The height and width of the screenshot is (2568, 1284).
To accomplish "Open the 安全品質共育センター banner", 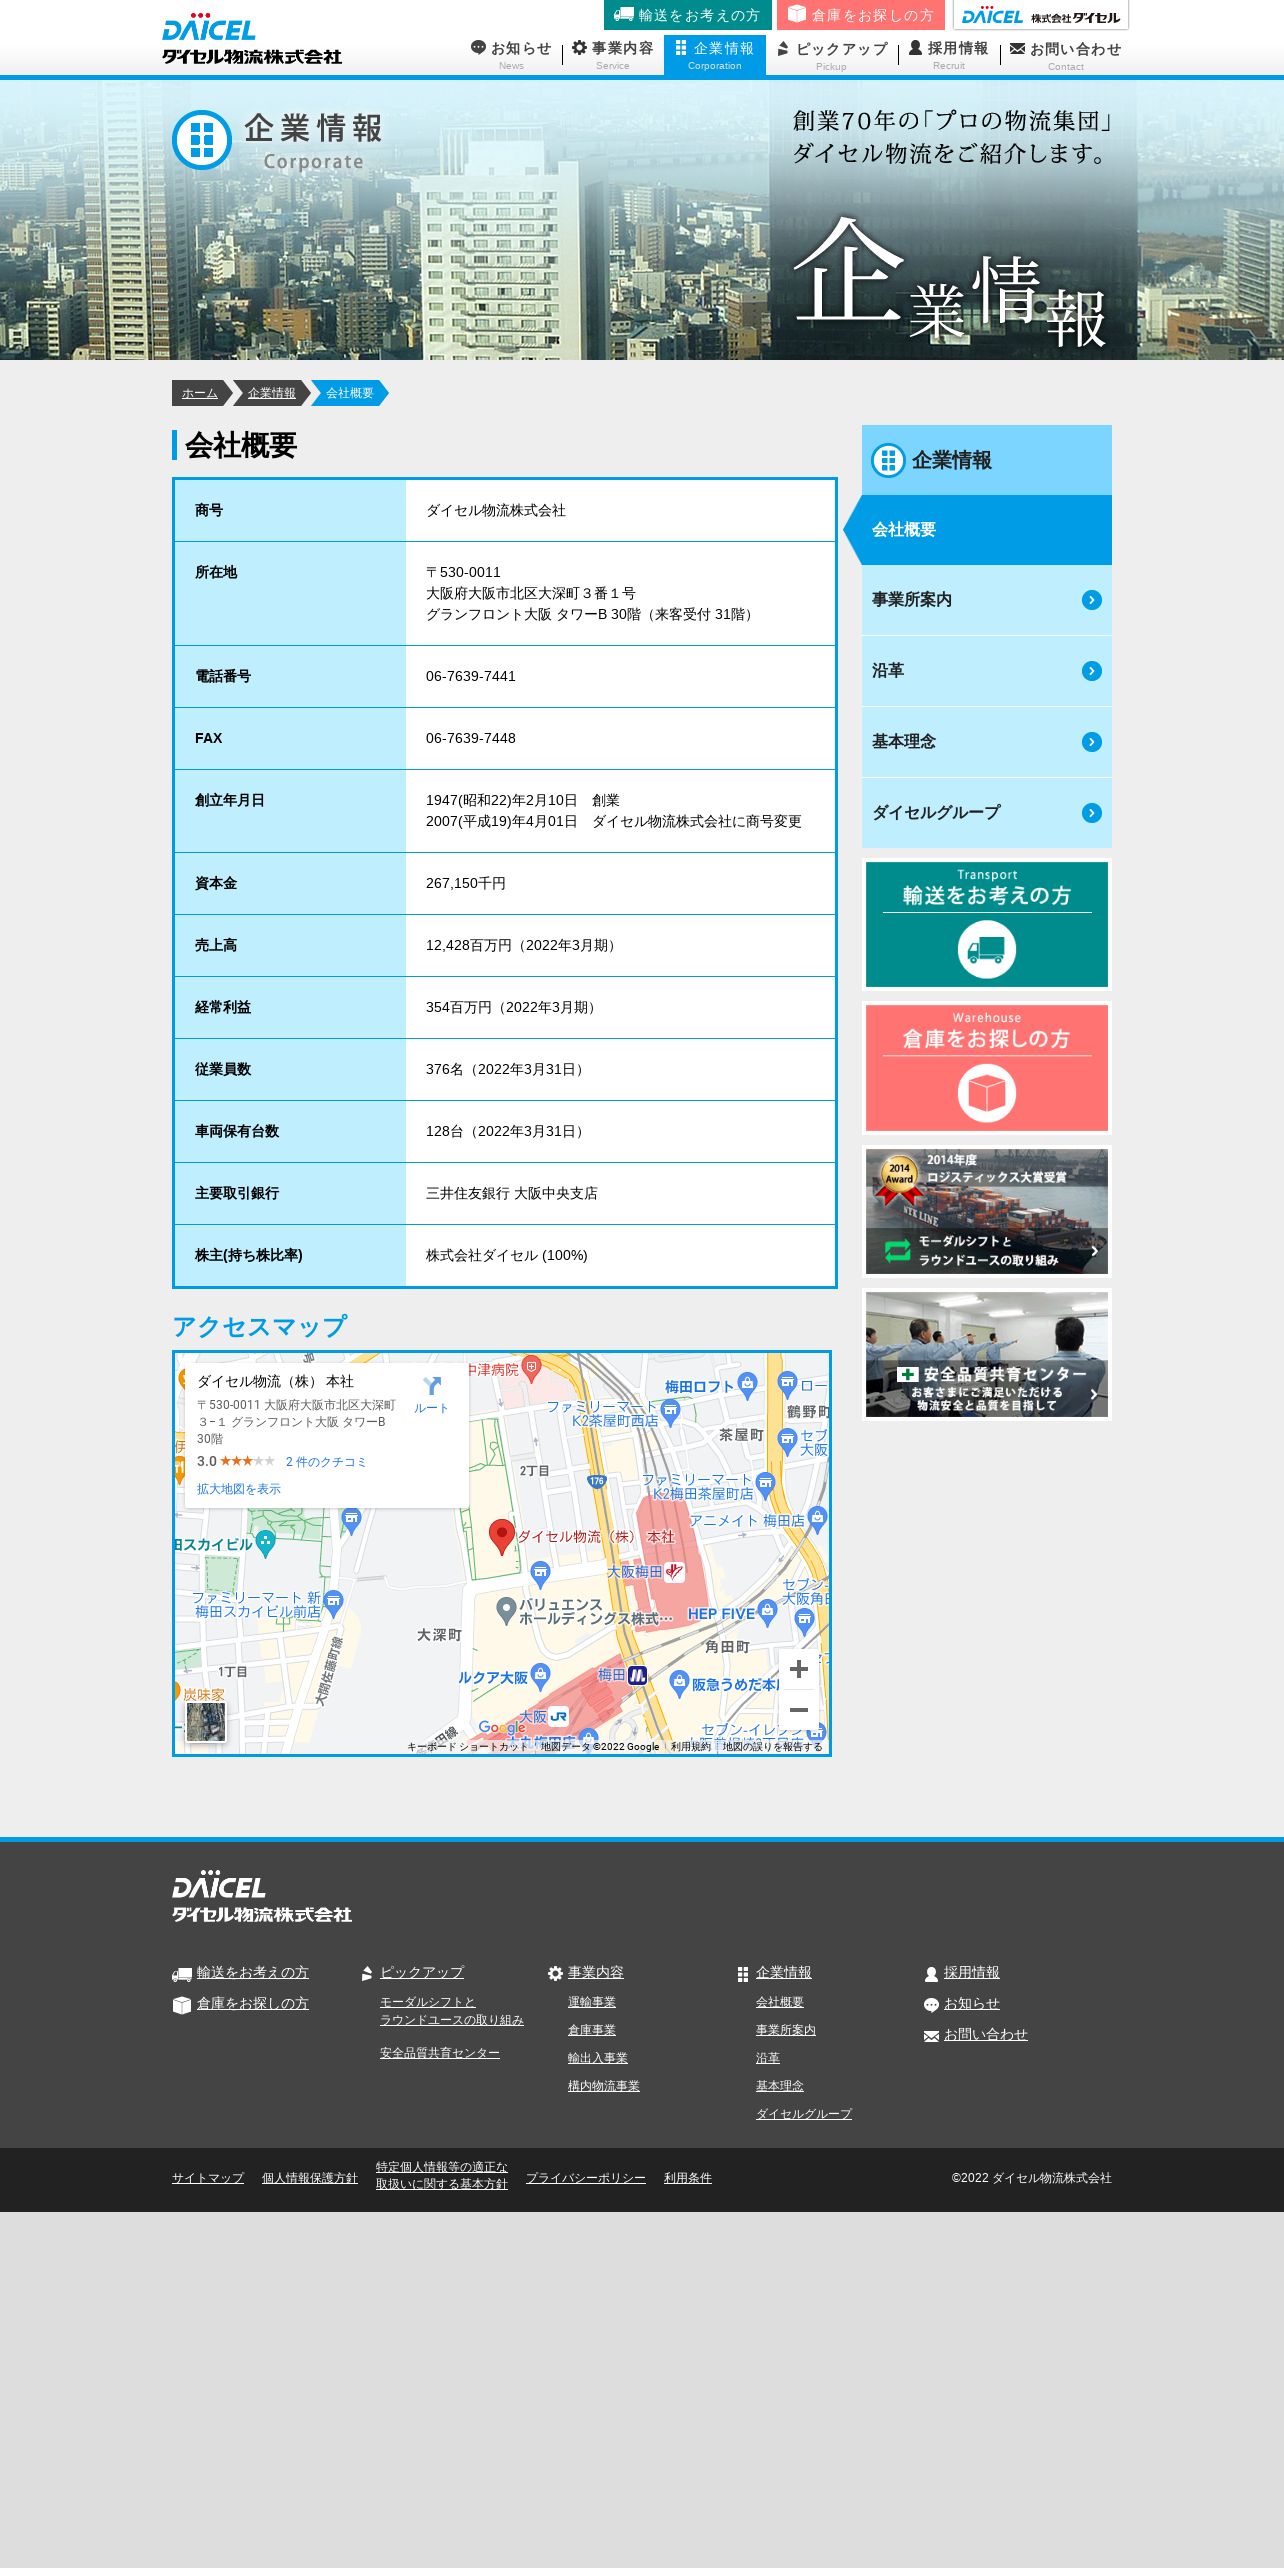I will pyautogui.click(x=987, y=1354).
